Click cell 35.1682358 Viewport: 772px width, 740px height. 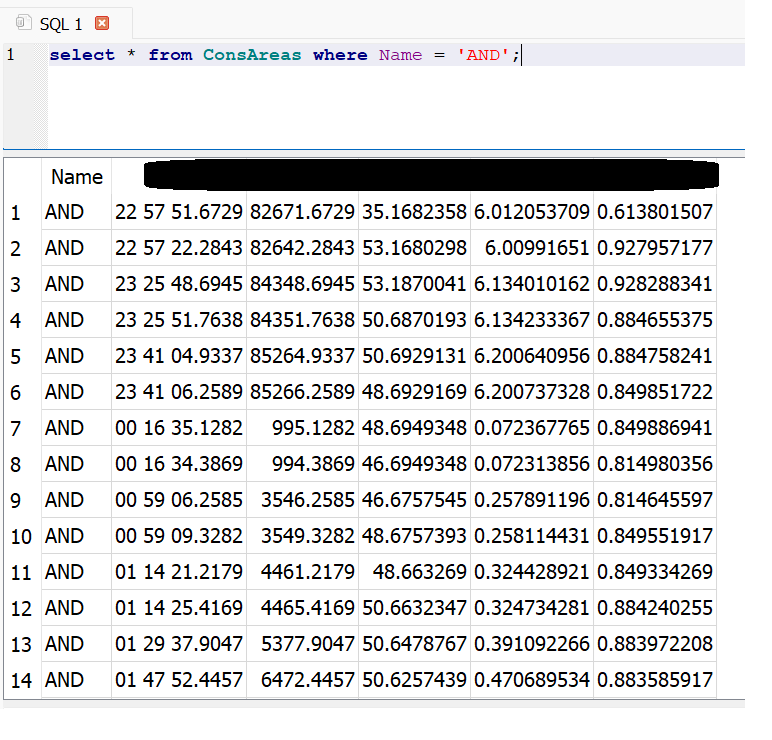coord(415,212)
